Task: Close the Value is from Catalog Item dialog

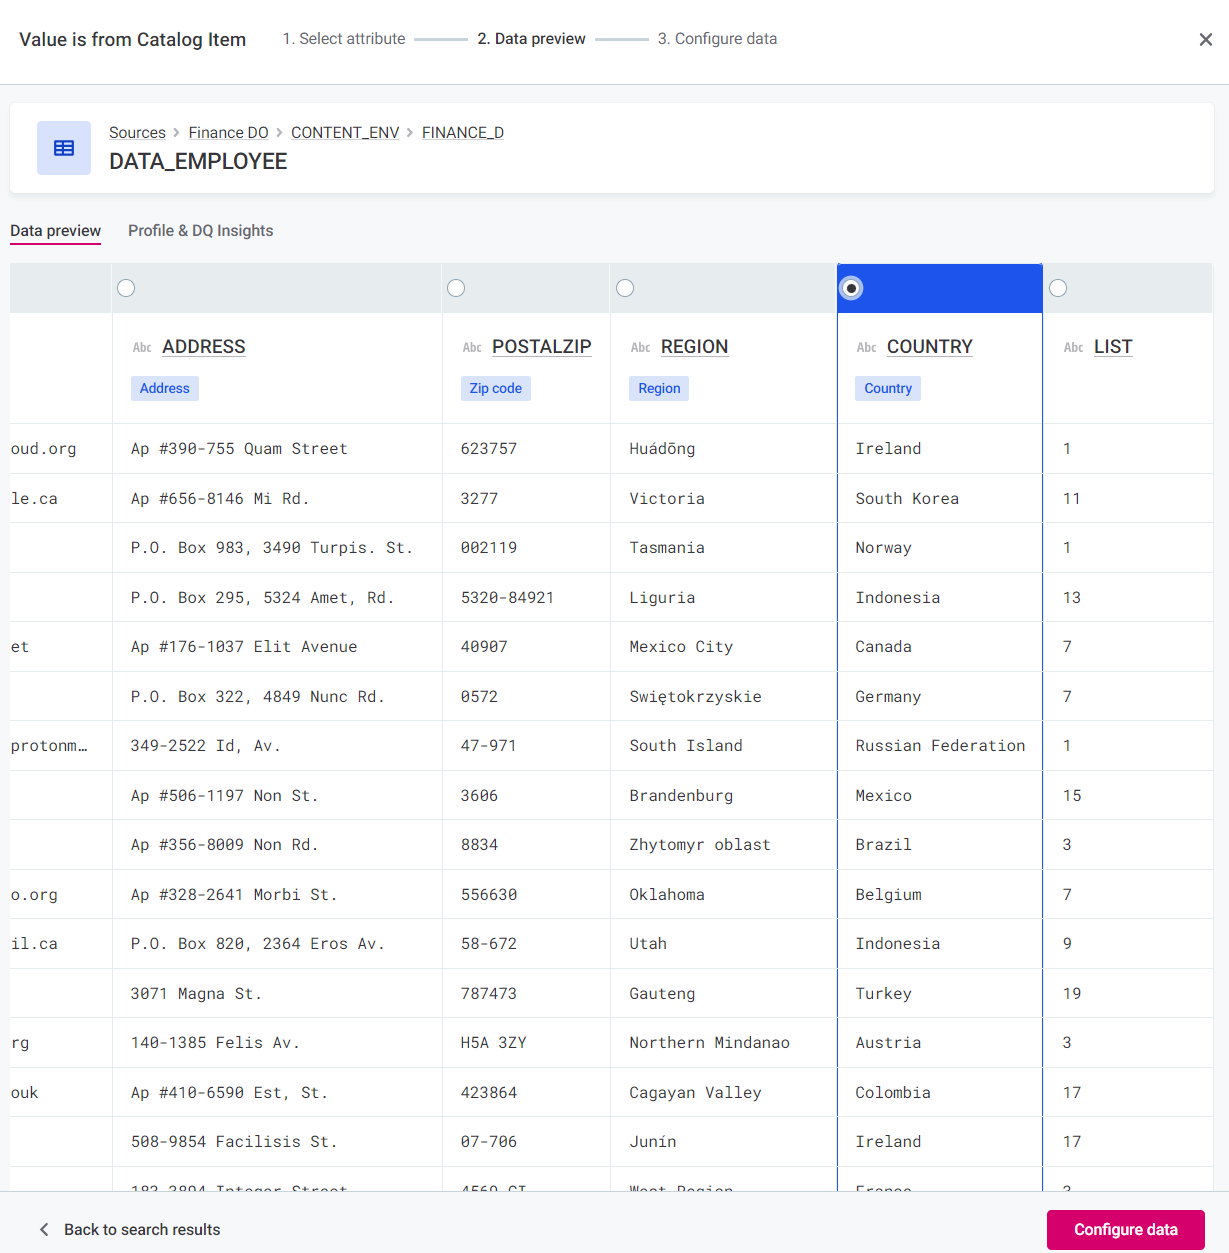Action: coord(1205,39)
